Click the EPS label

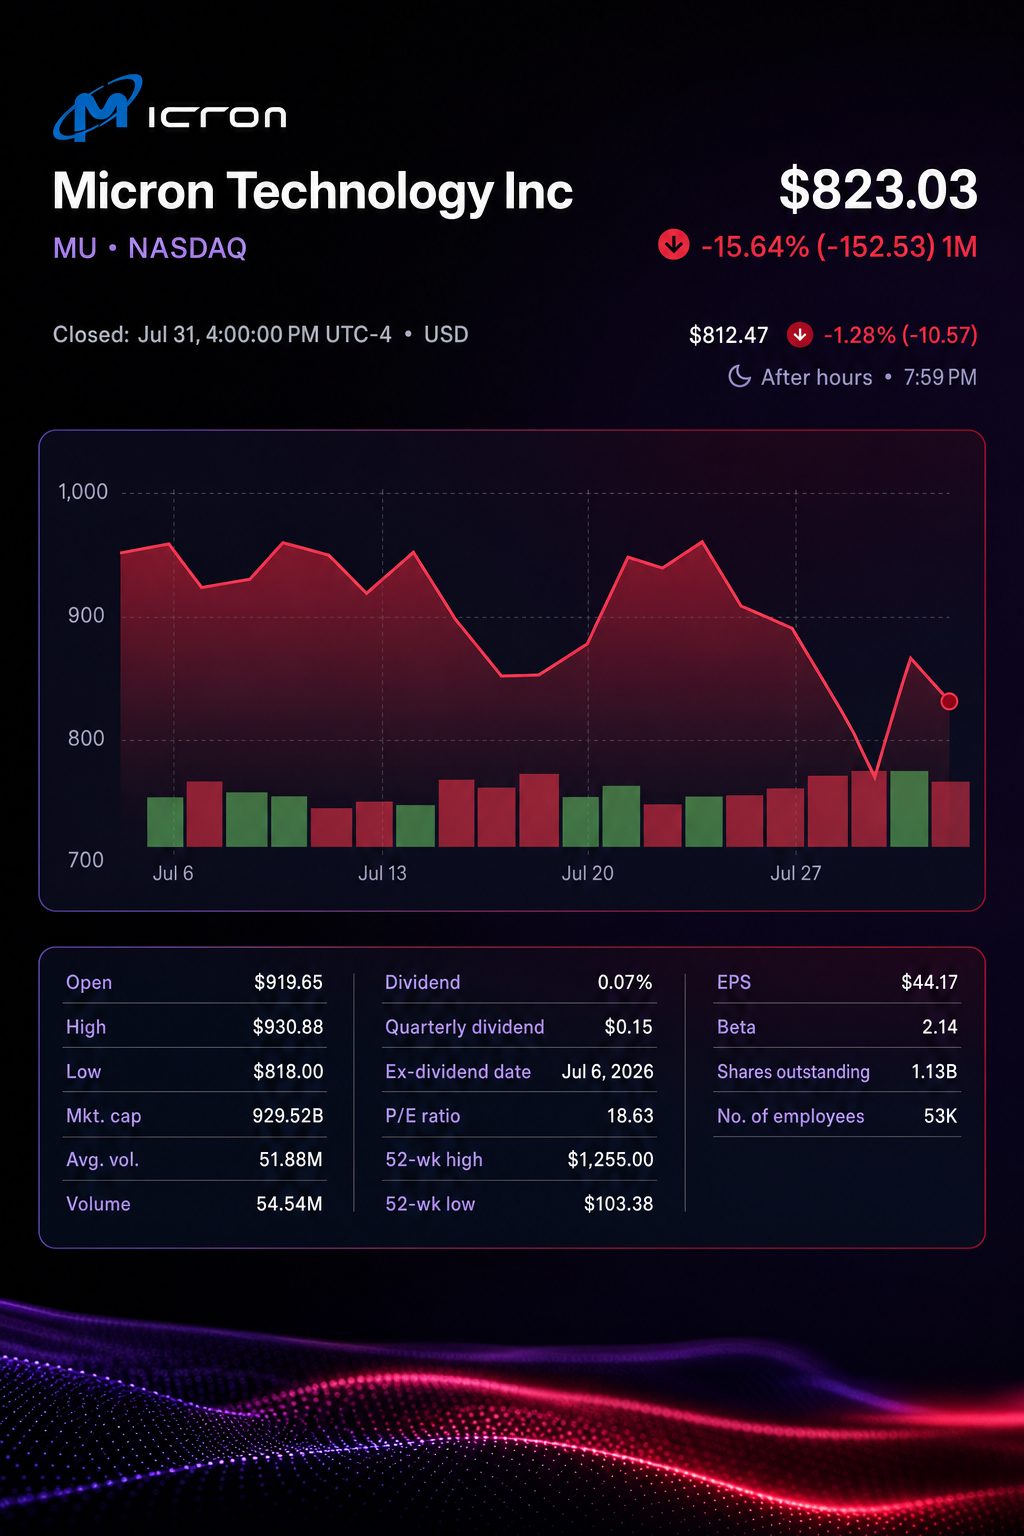click(734, 982)
